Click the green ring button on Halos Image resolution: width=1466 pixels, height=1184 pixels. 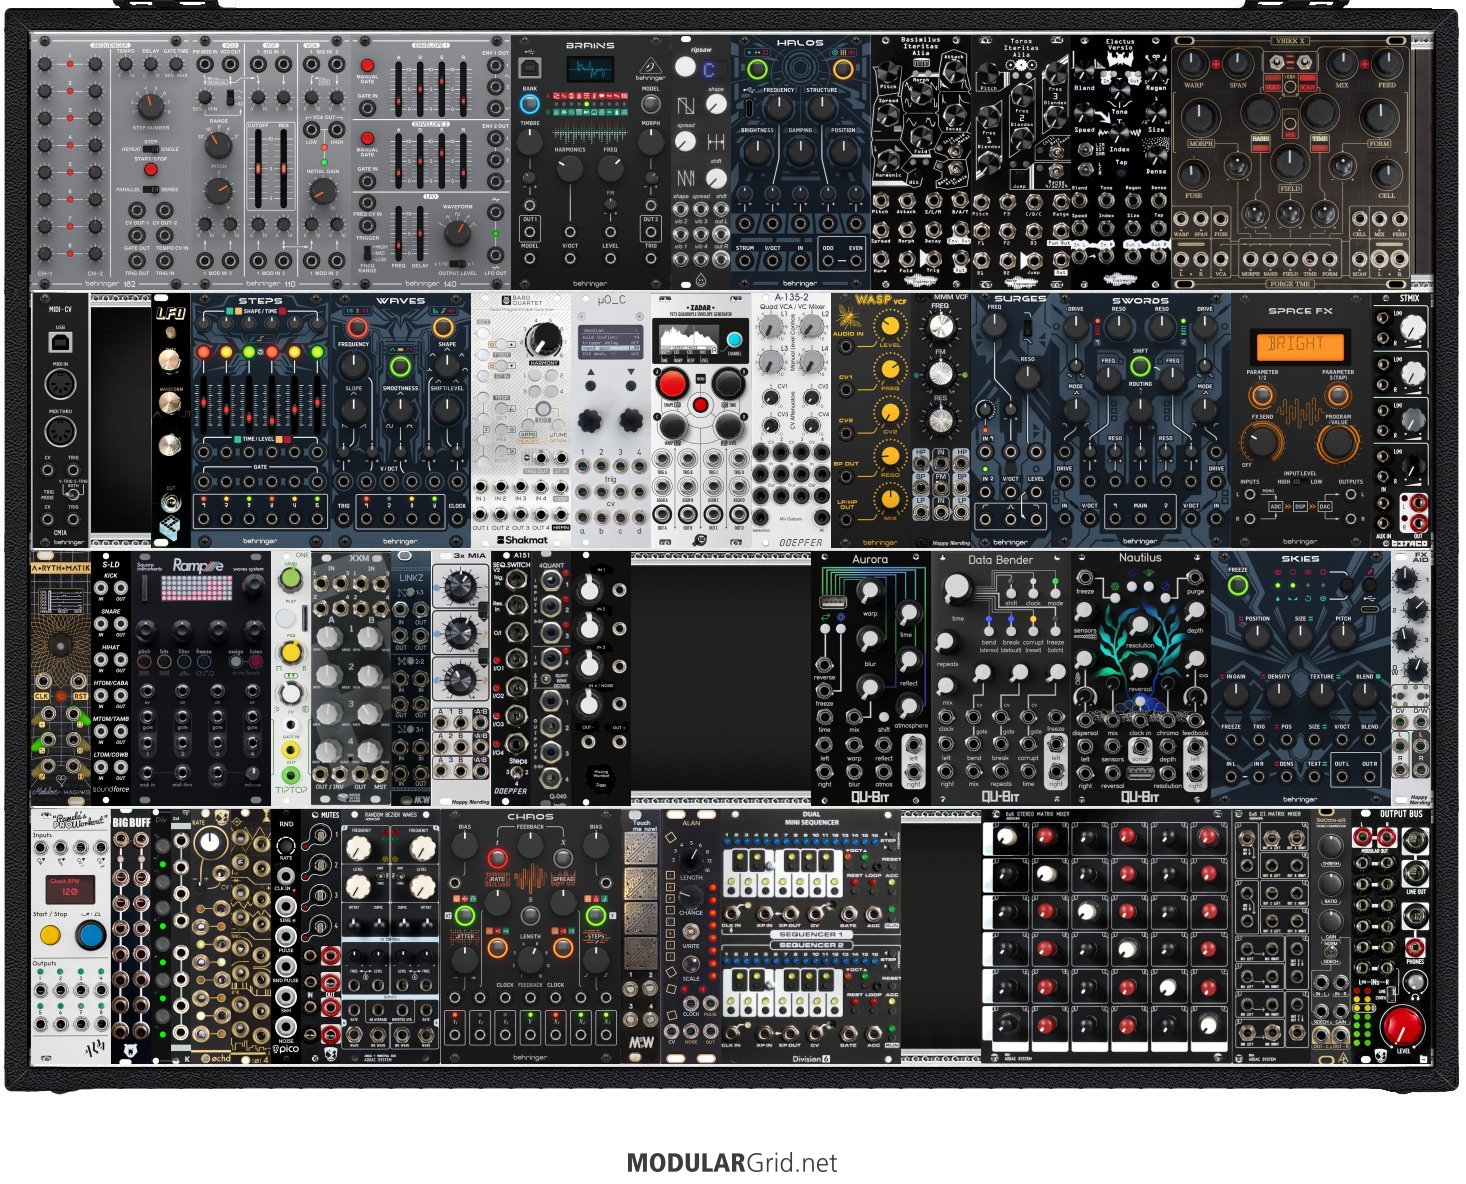(x=757, y=69)
